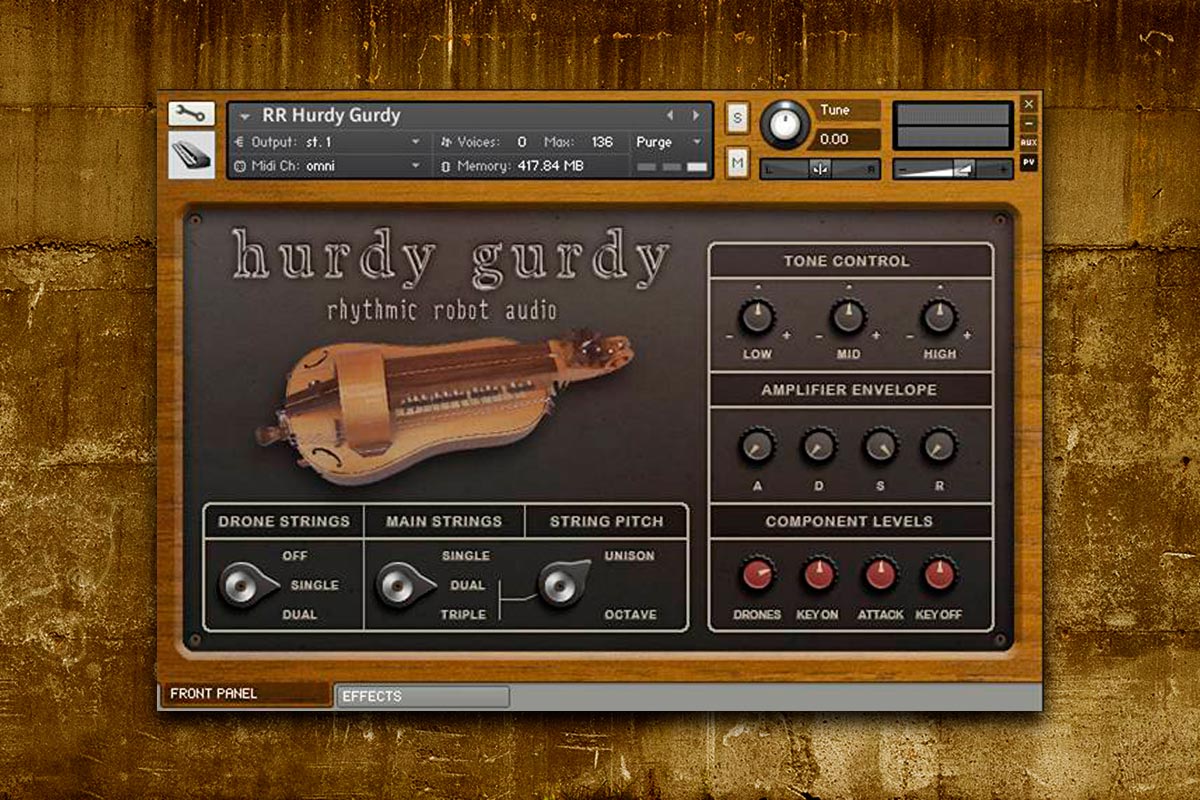Click the OFF label under Drone Strings
1200x800 pixels.
point(295,556)
